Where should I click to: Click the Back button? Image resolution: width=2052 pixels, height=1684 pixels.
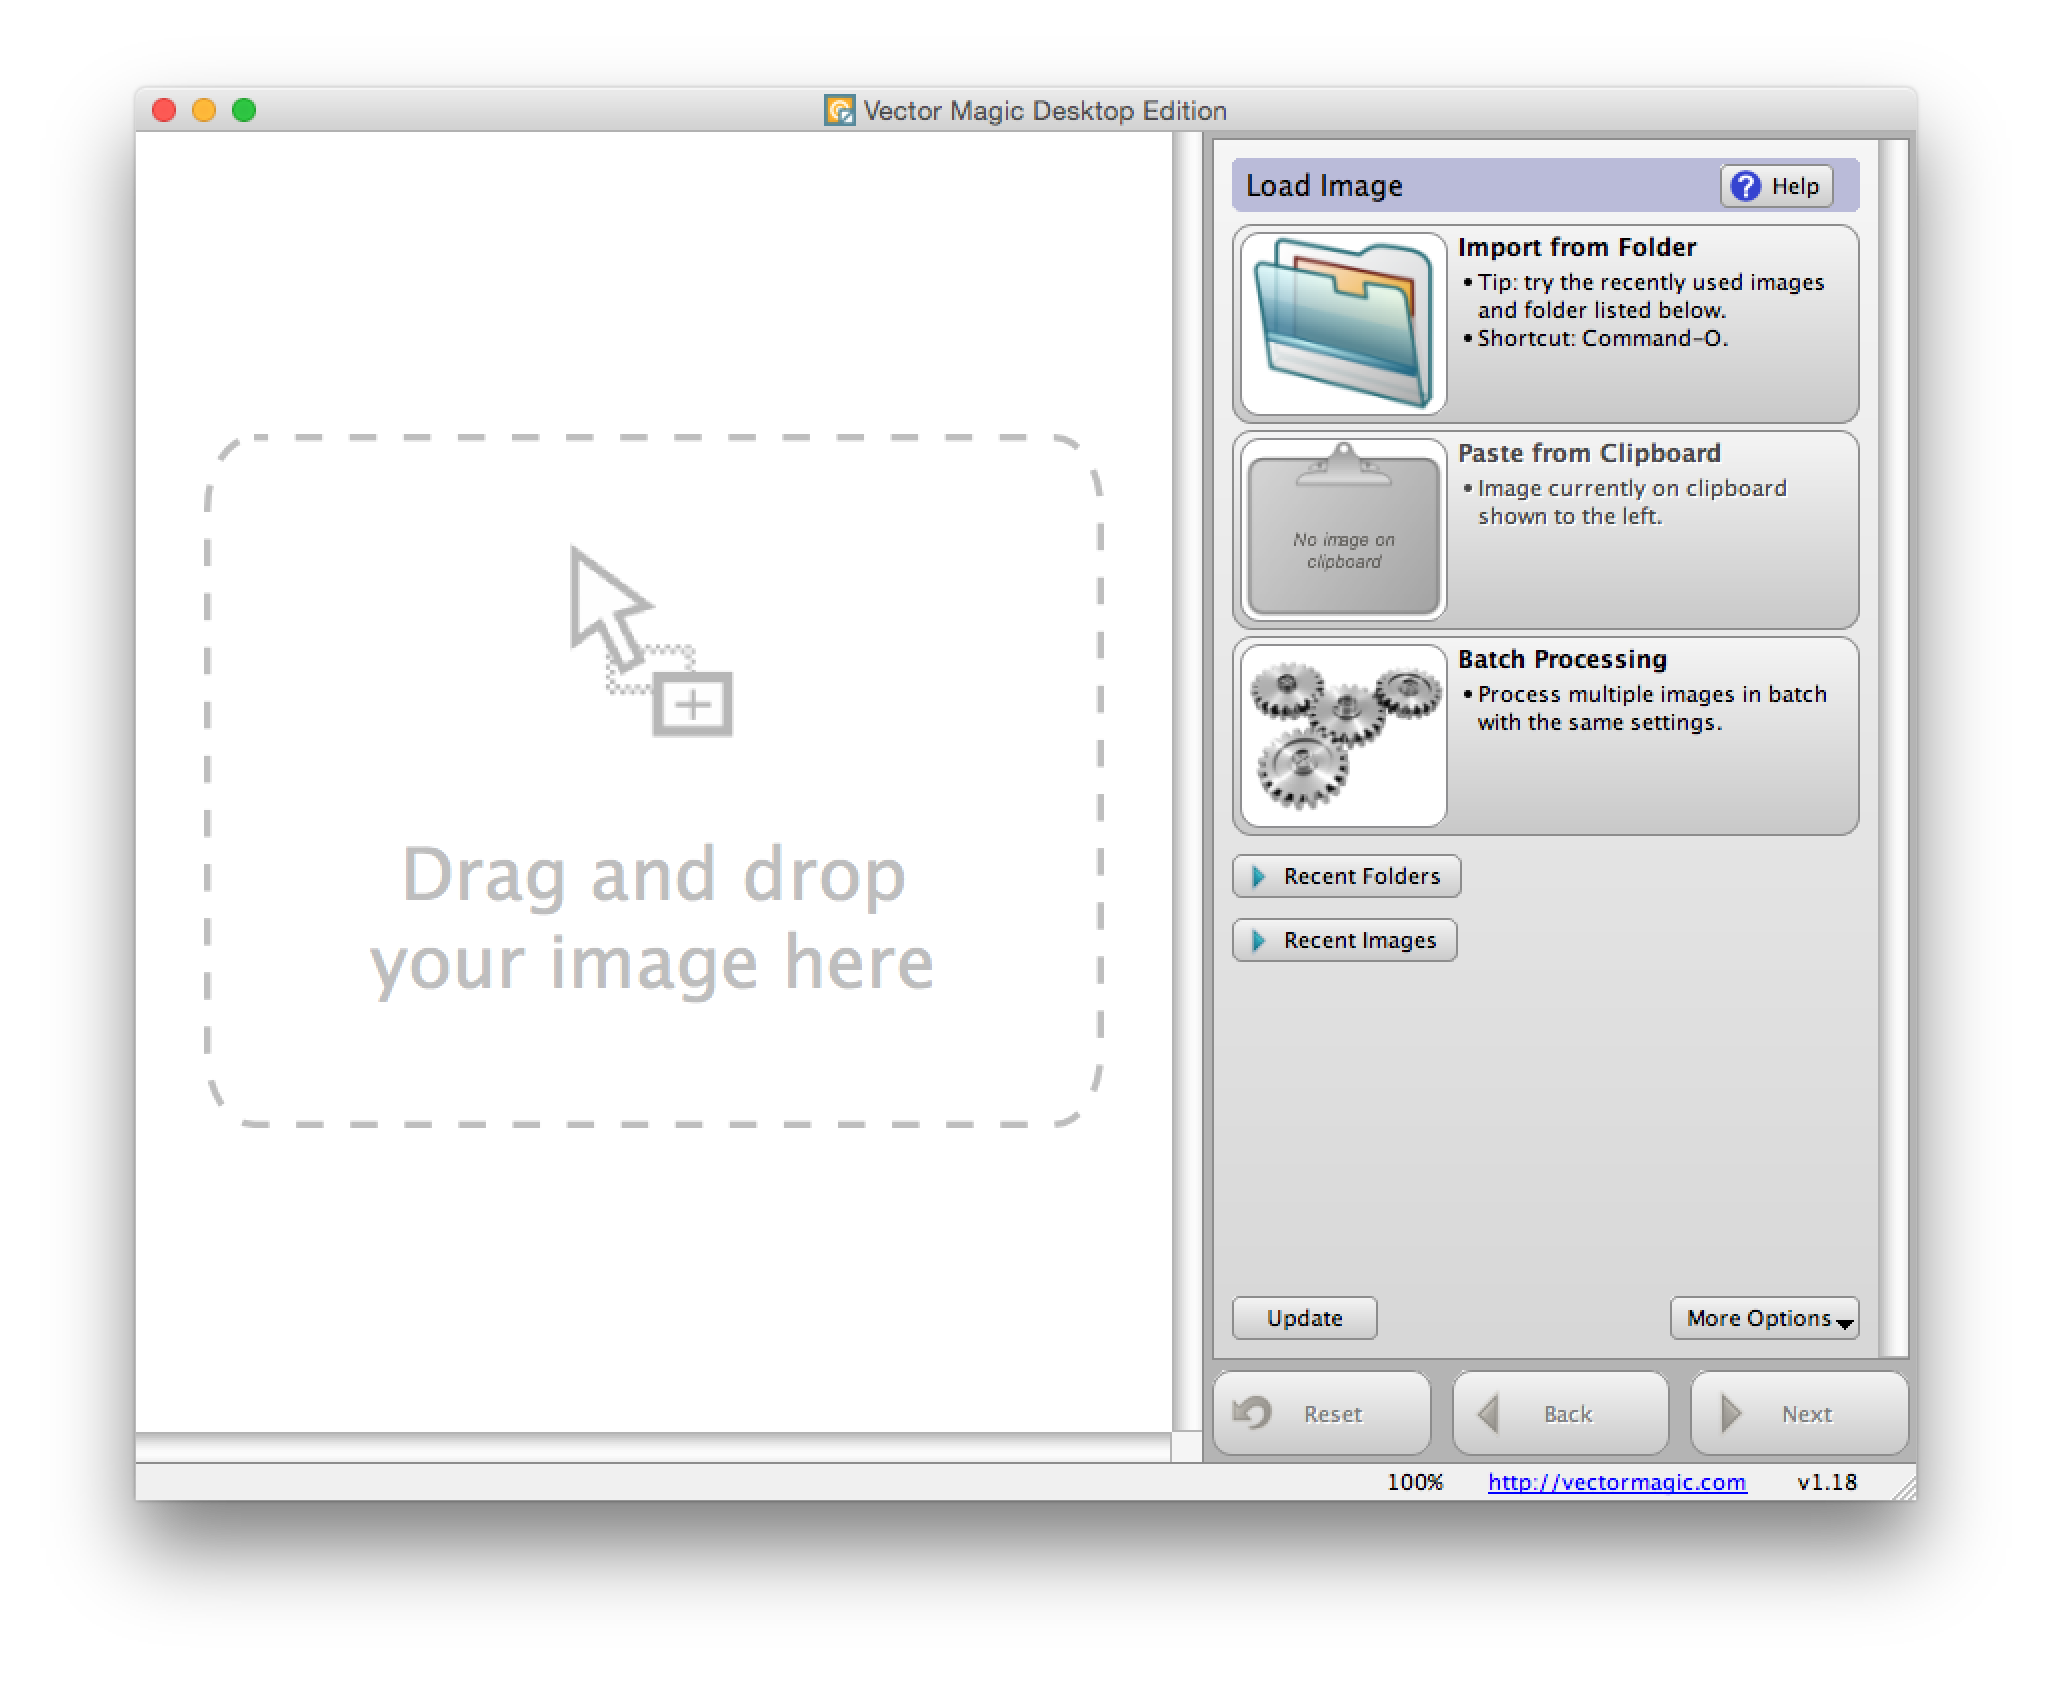click(1560, 1413)
